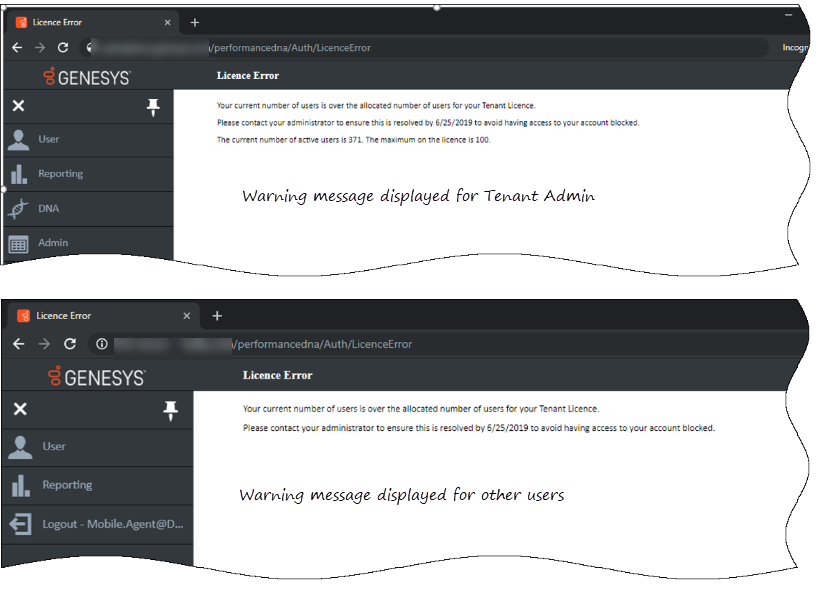Click Licence Error heading in bottom window
The image size is (818, 593).
coord(278,376)
